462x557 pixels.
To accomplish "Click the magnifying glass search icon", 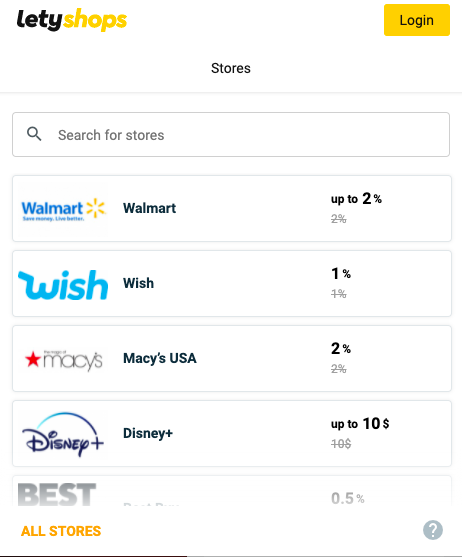I will (34, 134).
